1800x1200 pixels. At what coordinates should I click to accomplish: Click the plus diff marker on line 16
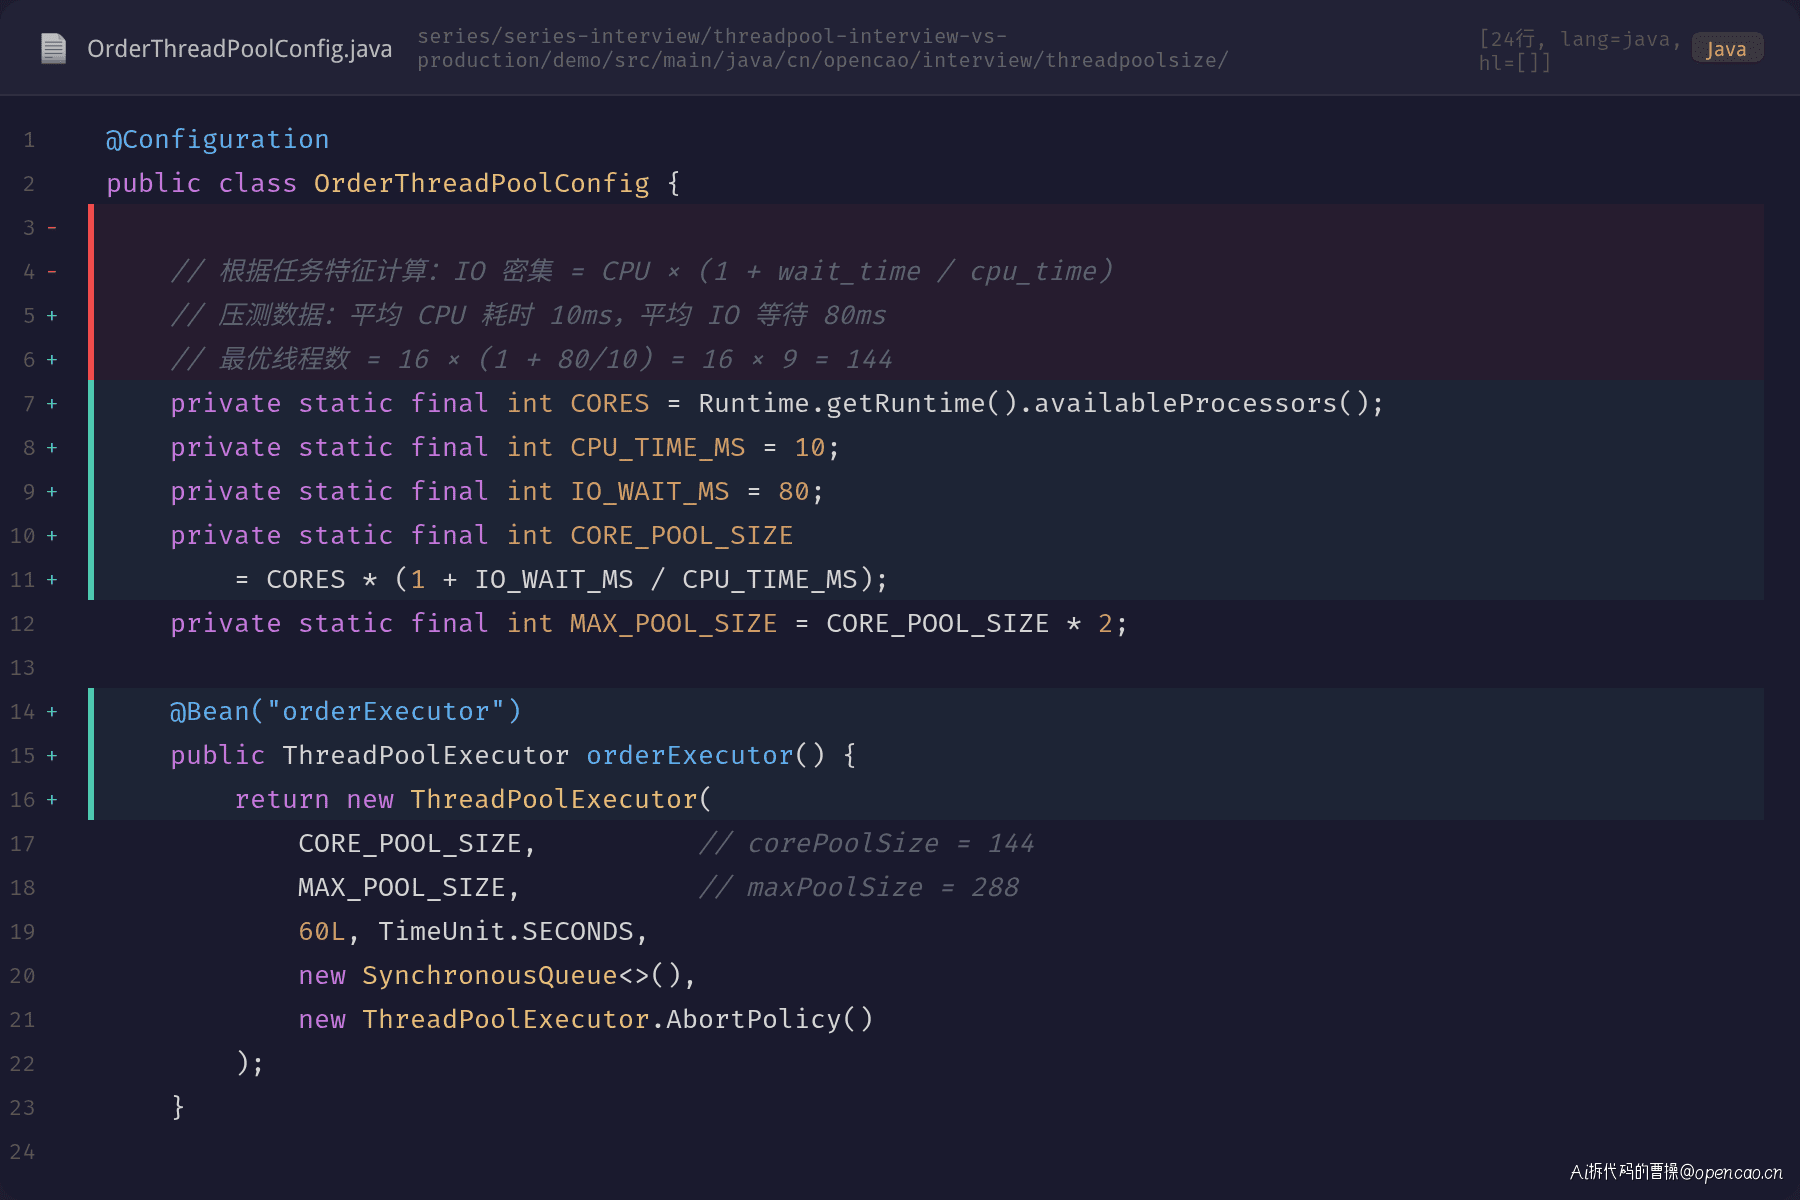(x=52, y=800)
